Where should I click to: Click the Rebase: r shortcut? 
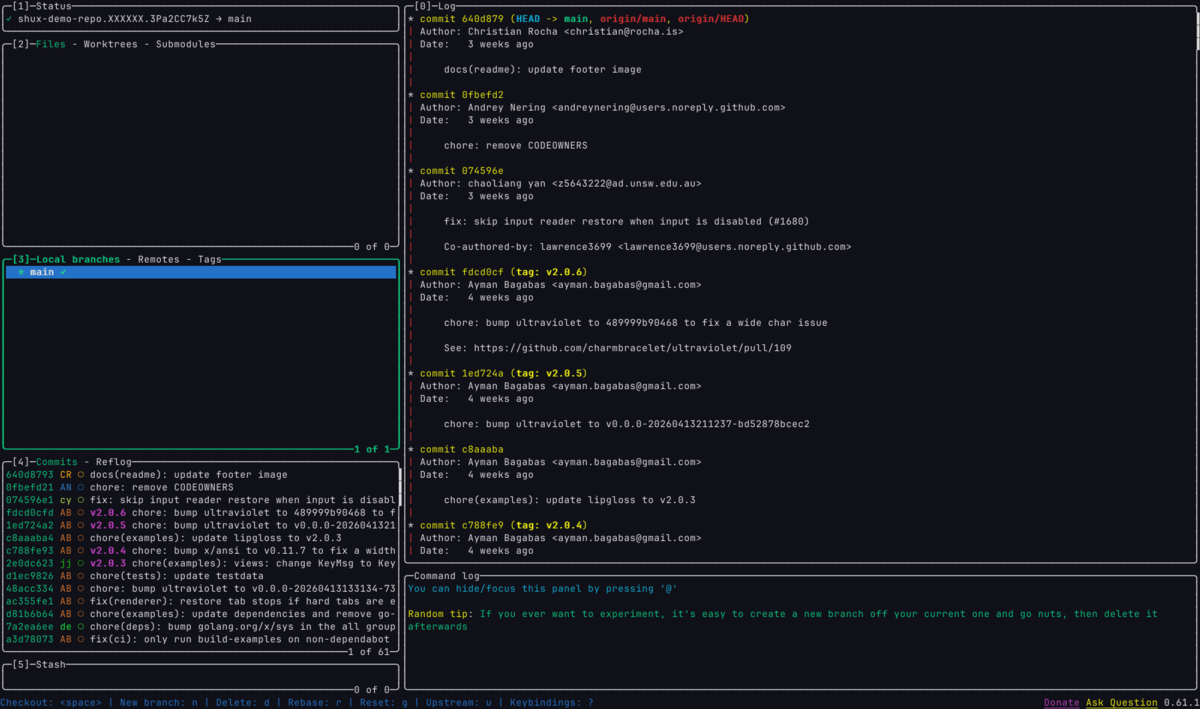[x=317, y=703]
